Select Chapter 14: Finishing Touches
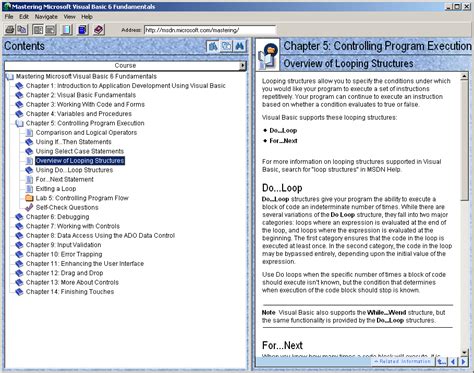The image size is (474, 373). 70,292
